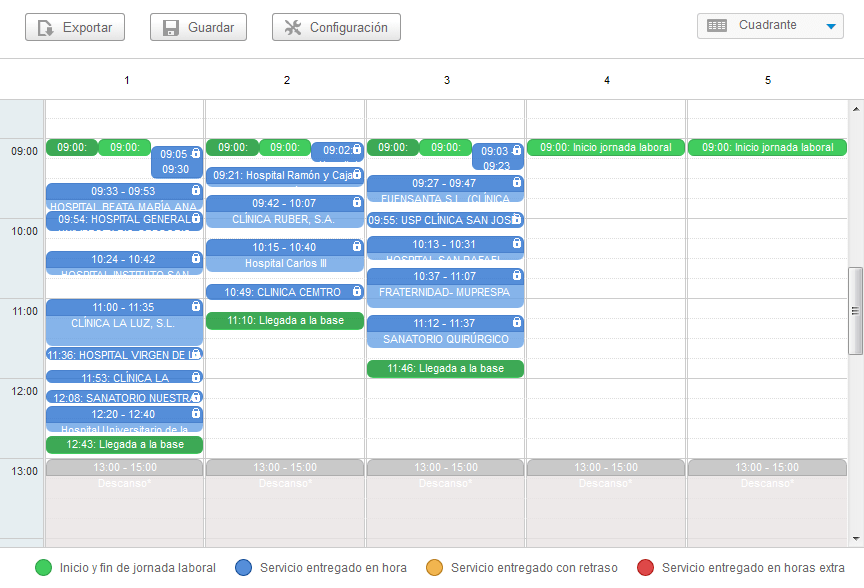Select Hospital Carlos III appointment
The image size is (864, 588).
(285, 256)
